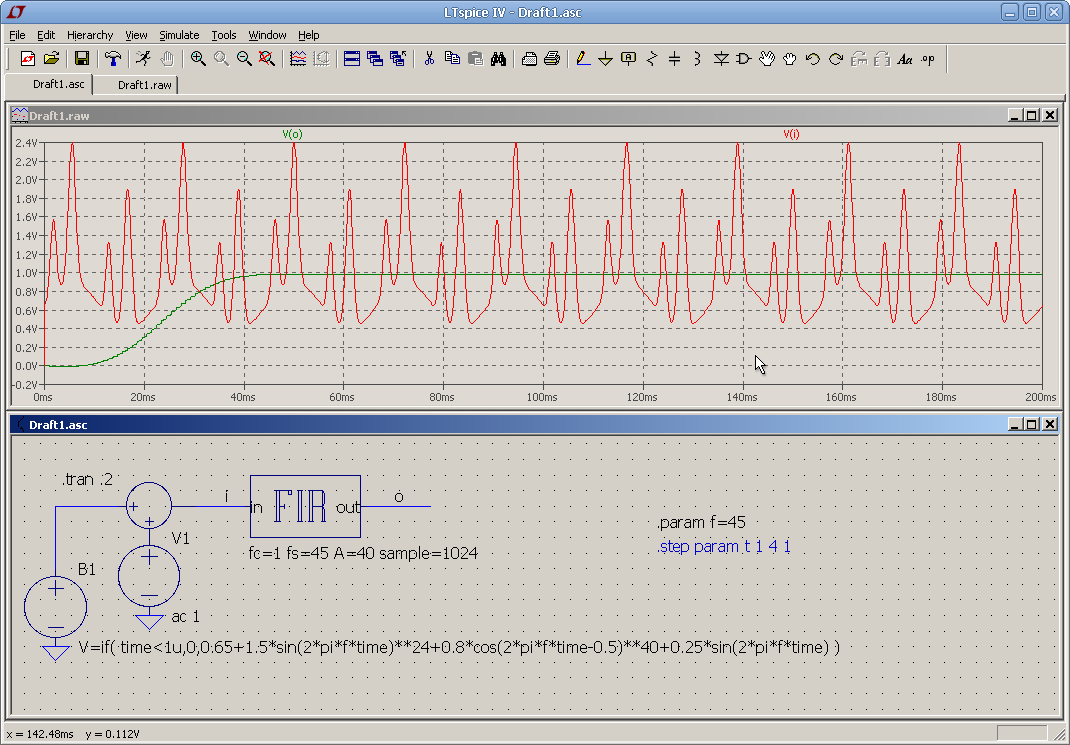Open the Simulate menu
The height and width of the screenshot is (745, 1070).
tap(179, 35)
